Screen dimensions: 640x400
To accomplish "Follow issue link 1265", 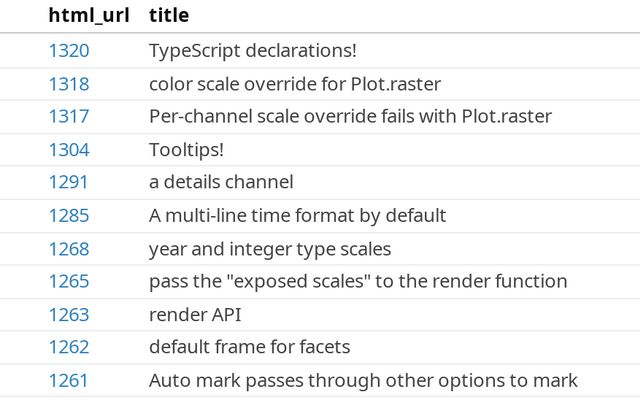I will tap(68, 281).
